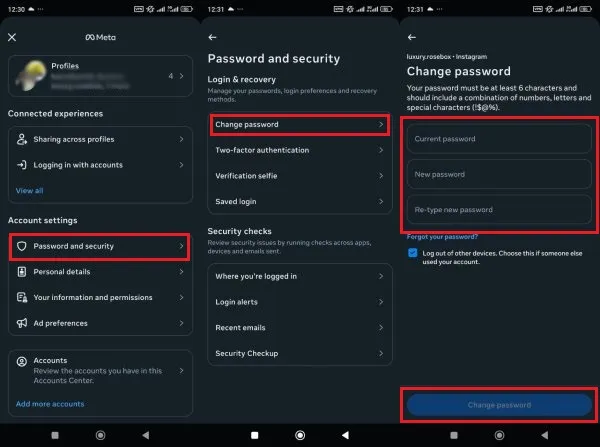Expand Change password row chevron
The width and height of the screenshot is (600, 447).
381,124
